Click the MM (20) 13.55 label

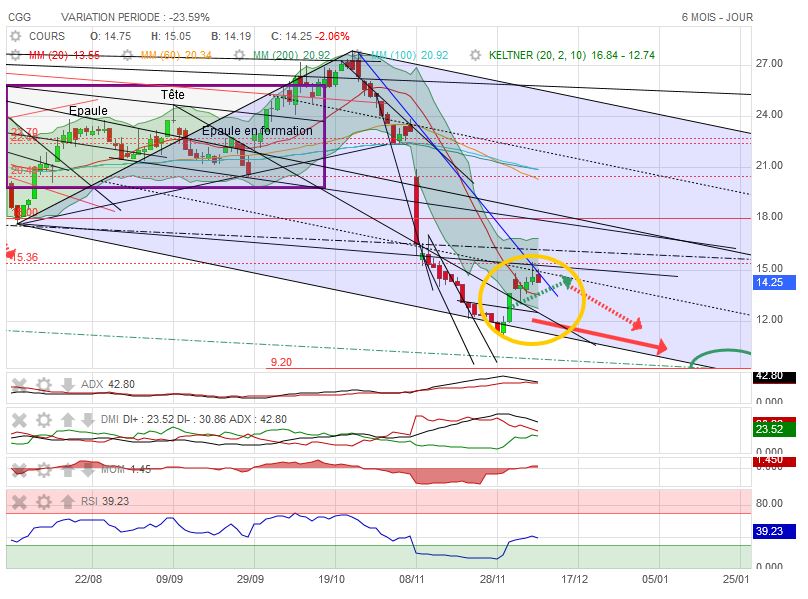[64, 55]
